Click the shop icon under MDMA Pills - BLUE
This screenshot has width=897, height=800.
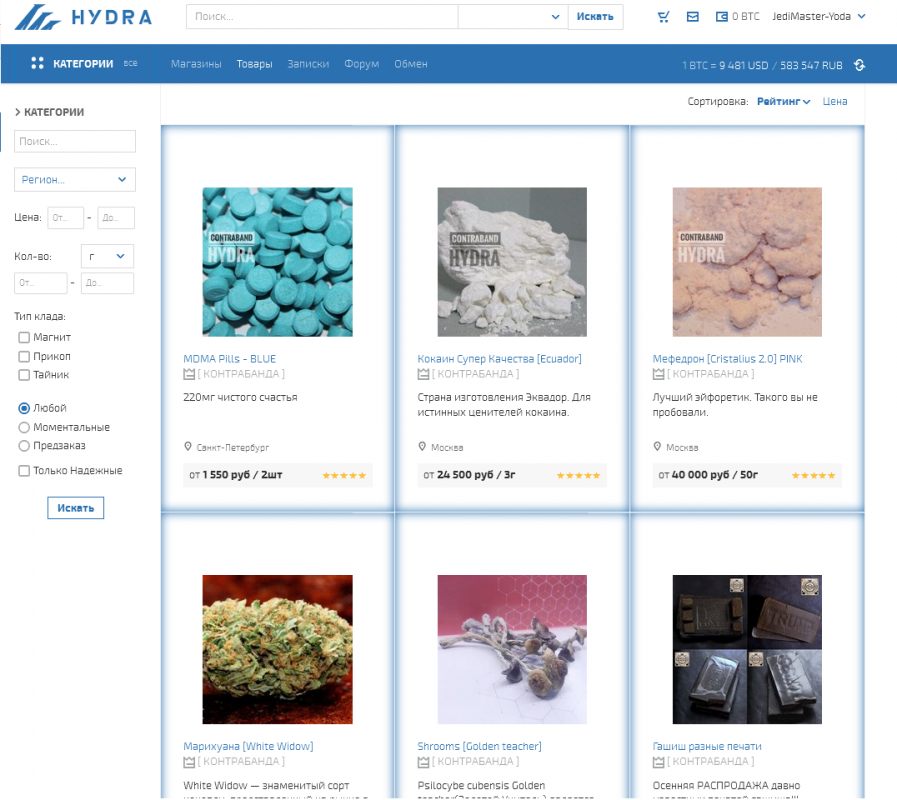pos(189,374)
